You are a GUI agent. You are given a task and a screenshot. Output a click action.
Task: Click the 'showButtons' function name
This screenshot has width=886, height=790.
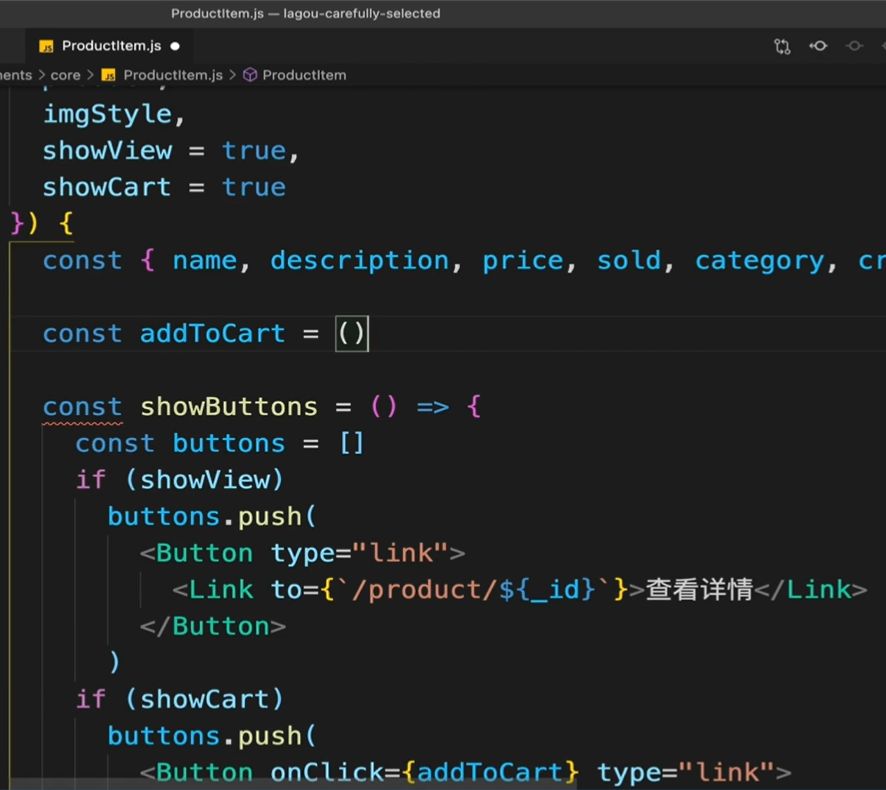229,407
